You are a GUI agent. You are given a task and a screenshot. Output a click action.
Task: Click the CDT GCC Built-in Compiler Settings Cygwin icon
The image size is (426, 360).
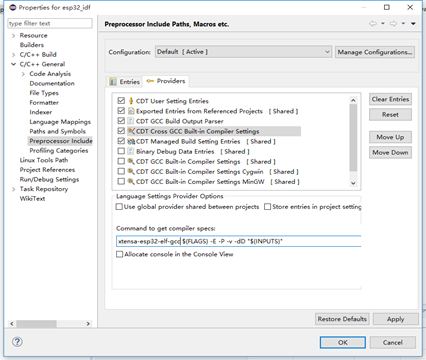coord(131,171)
